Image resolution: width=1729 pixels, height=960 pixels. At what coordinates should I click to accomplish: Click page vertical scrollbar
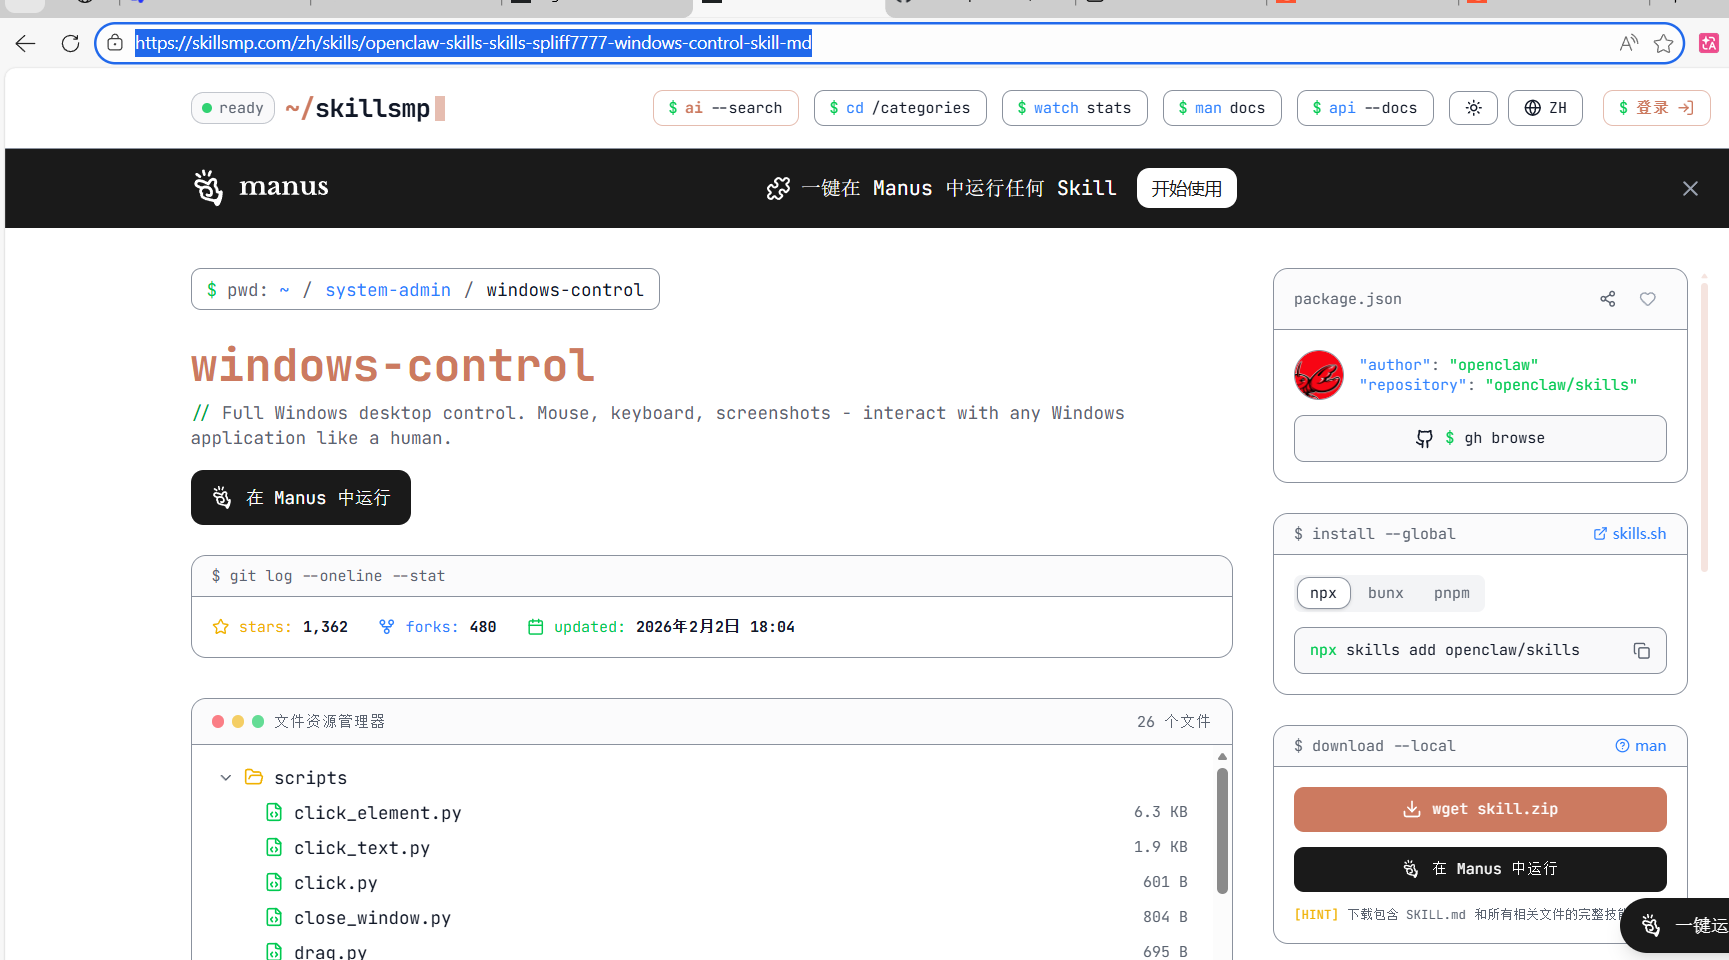(x=1705, y=425)
